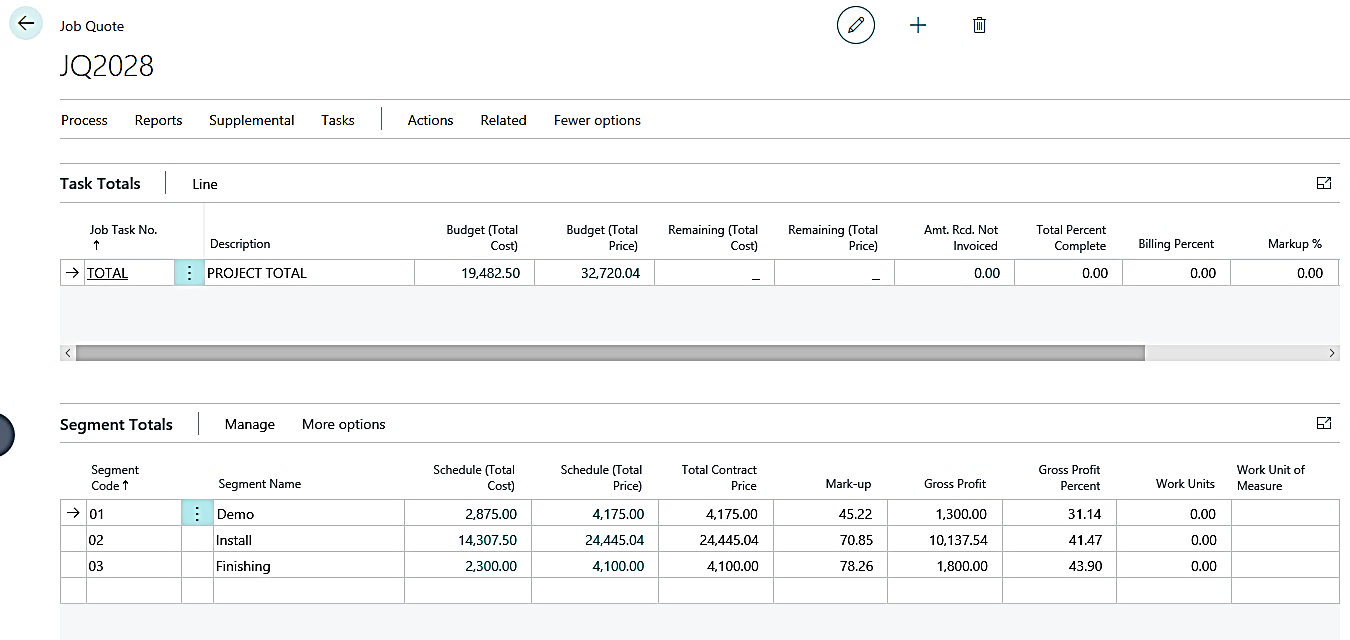Click the plus icon to create new
Viewport: 1350px width, 640px height.
pyautogui.click(x=917, y=26)
